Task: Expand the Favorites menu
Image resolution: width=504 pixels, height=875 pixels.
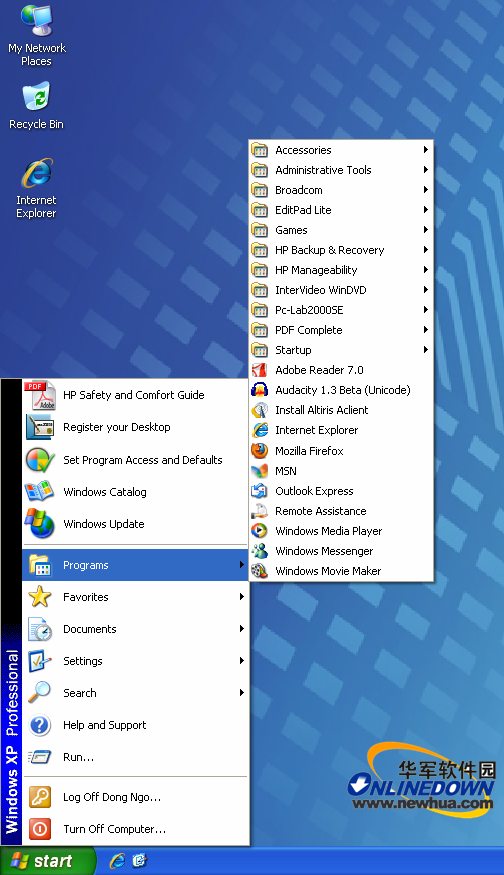Action: (136, 597)
